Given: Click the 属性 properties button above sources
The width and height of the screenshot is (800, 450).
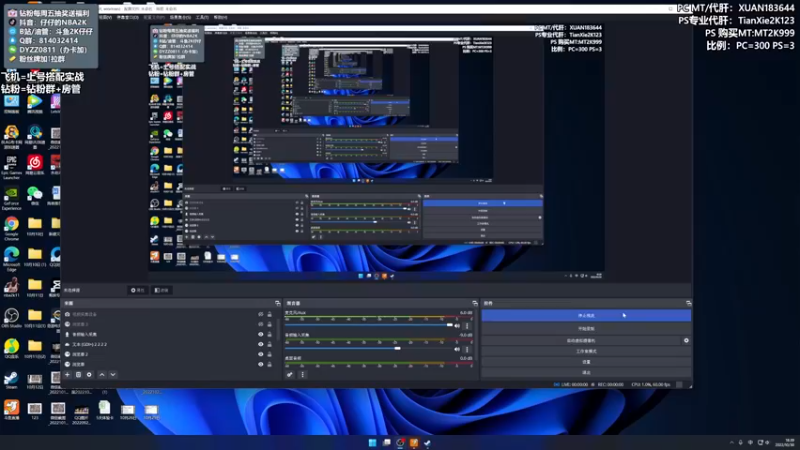Looking at the screenshot, I should [138, 290].
